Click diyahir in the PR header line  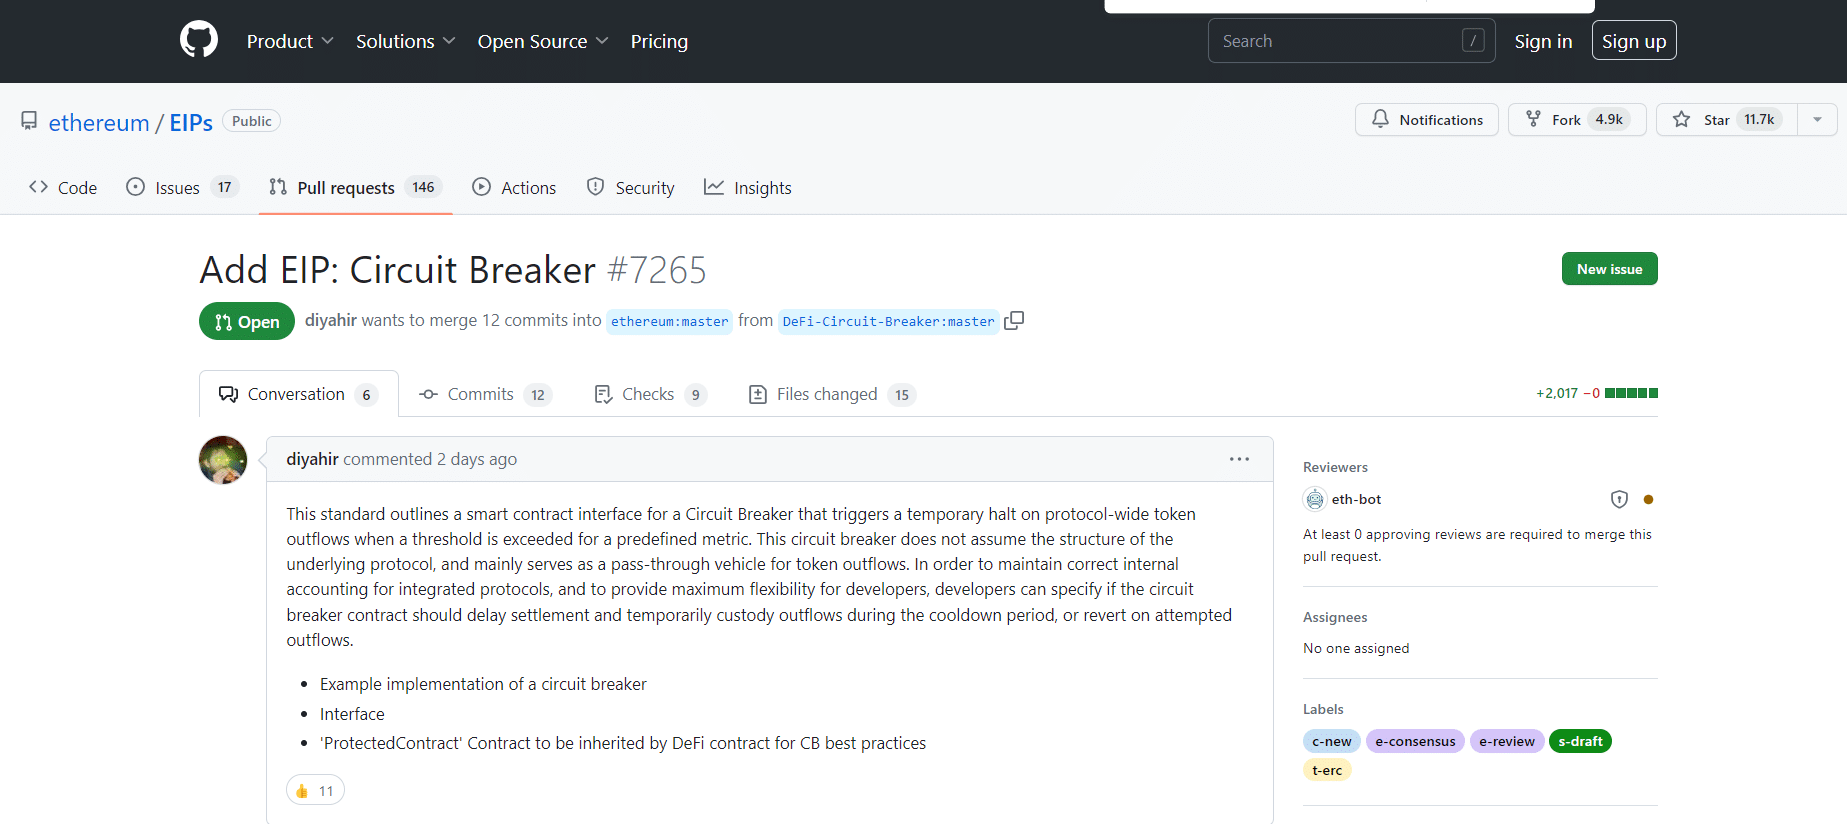click(x=331, y=320)
